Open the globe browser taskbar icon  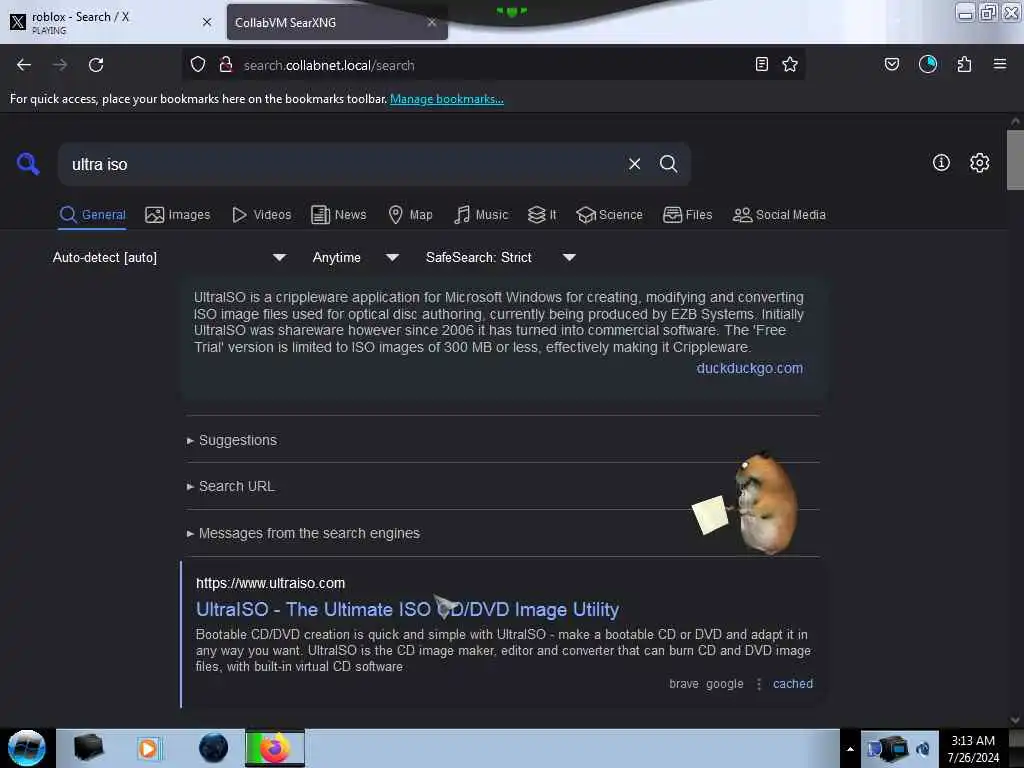pos(213,748)
